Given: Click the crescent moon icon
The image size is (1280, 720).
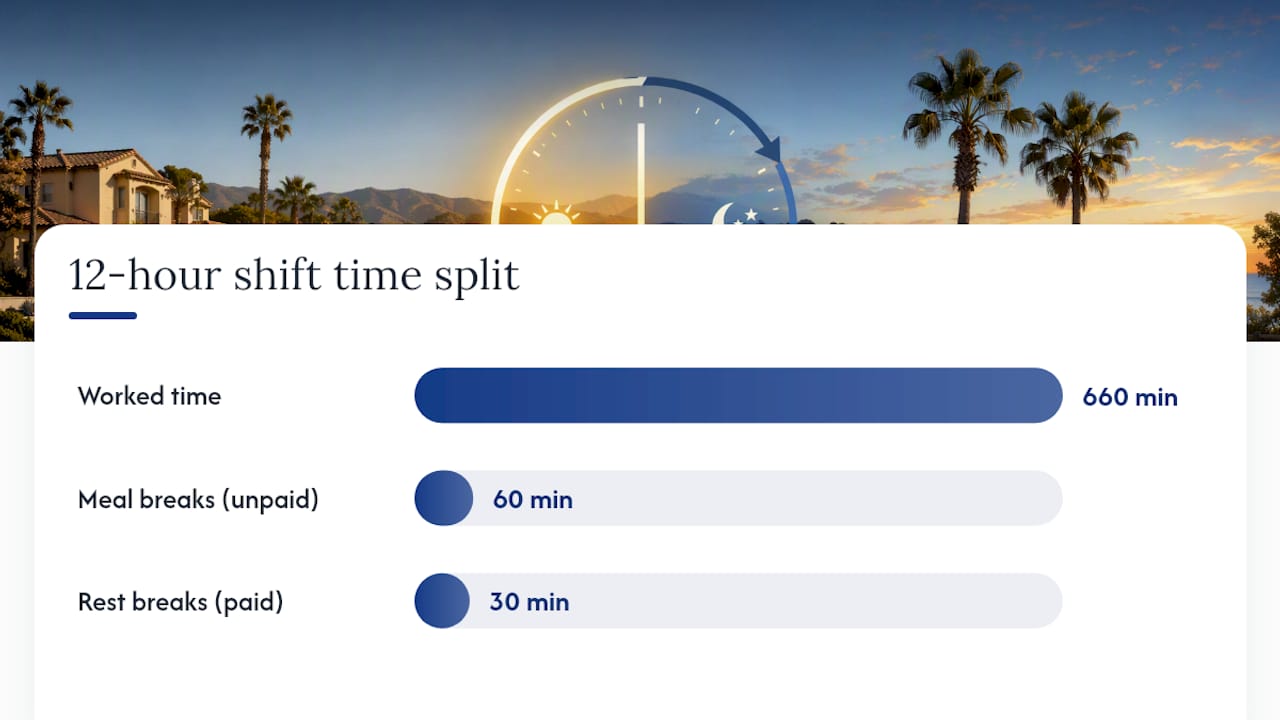Looking at the screenshot, I should pyautogui.click(x=724, y=214).
